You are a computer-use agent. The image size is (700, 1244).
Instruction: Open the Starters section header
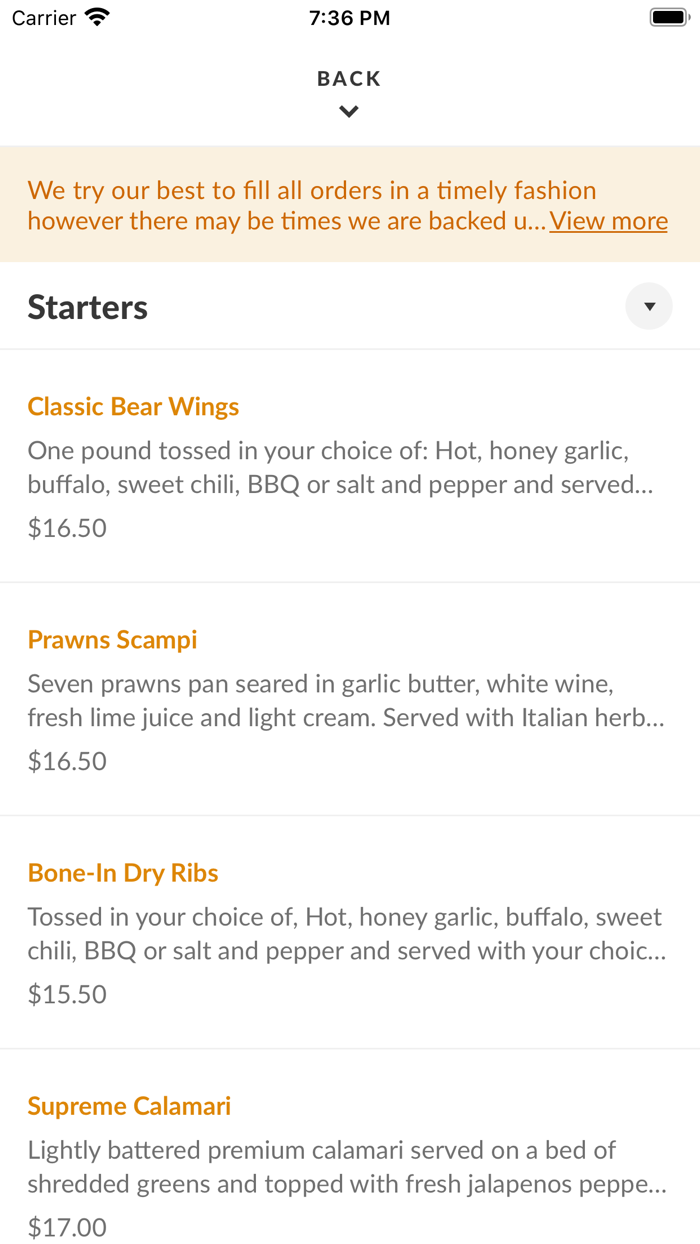pyautogui.click(x=87, y=307)
